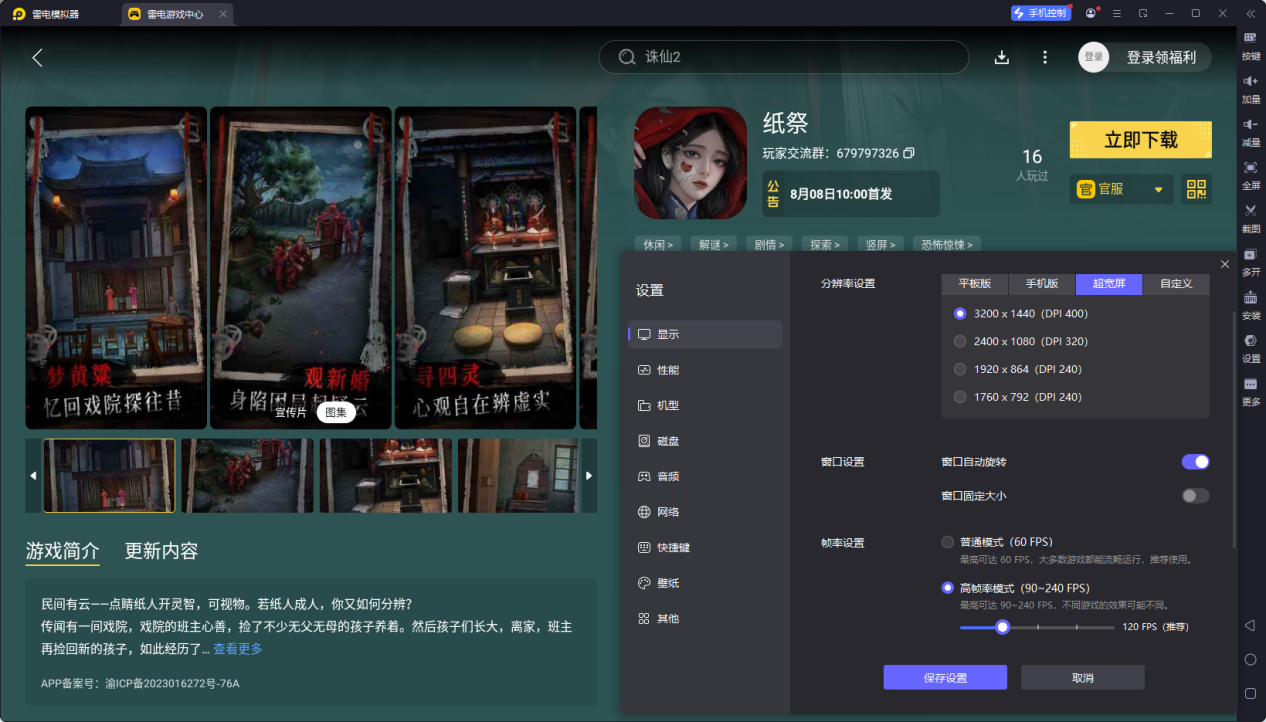Click the Android back triangle button
This screenshot has width=1266, height=722.
pyautogui.click(x=1250, y=626)
